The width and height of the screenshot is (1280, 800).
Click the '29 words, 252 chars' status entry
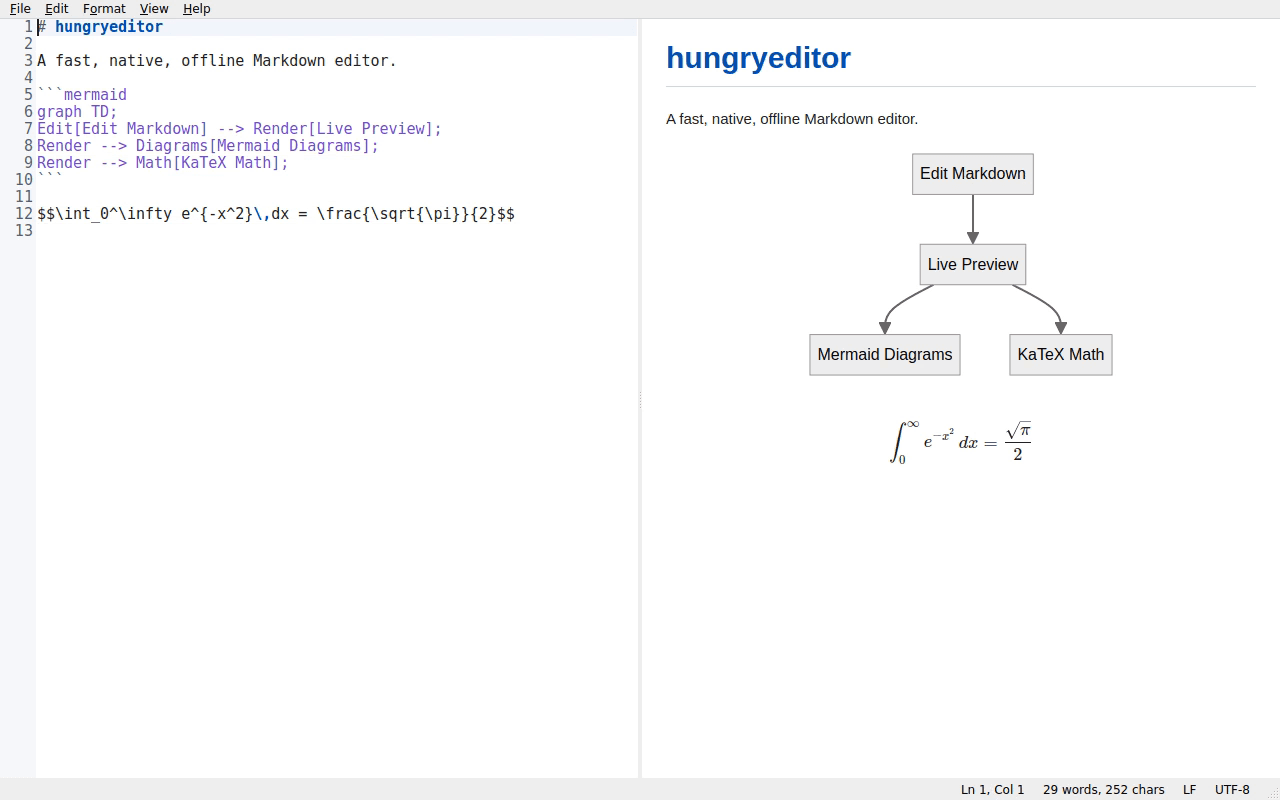point(1104,790)
